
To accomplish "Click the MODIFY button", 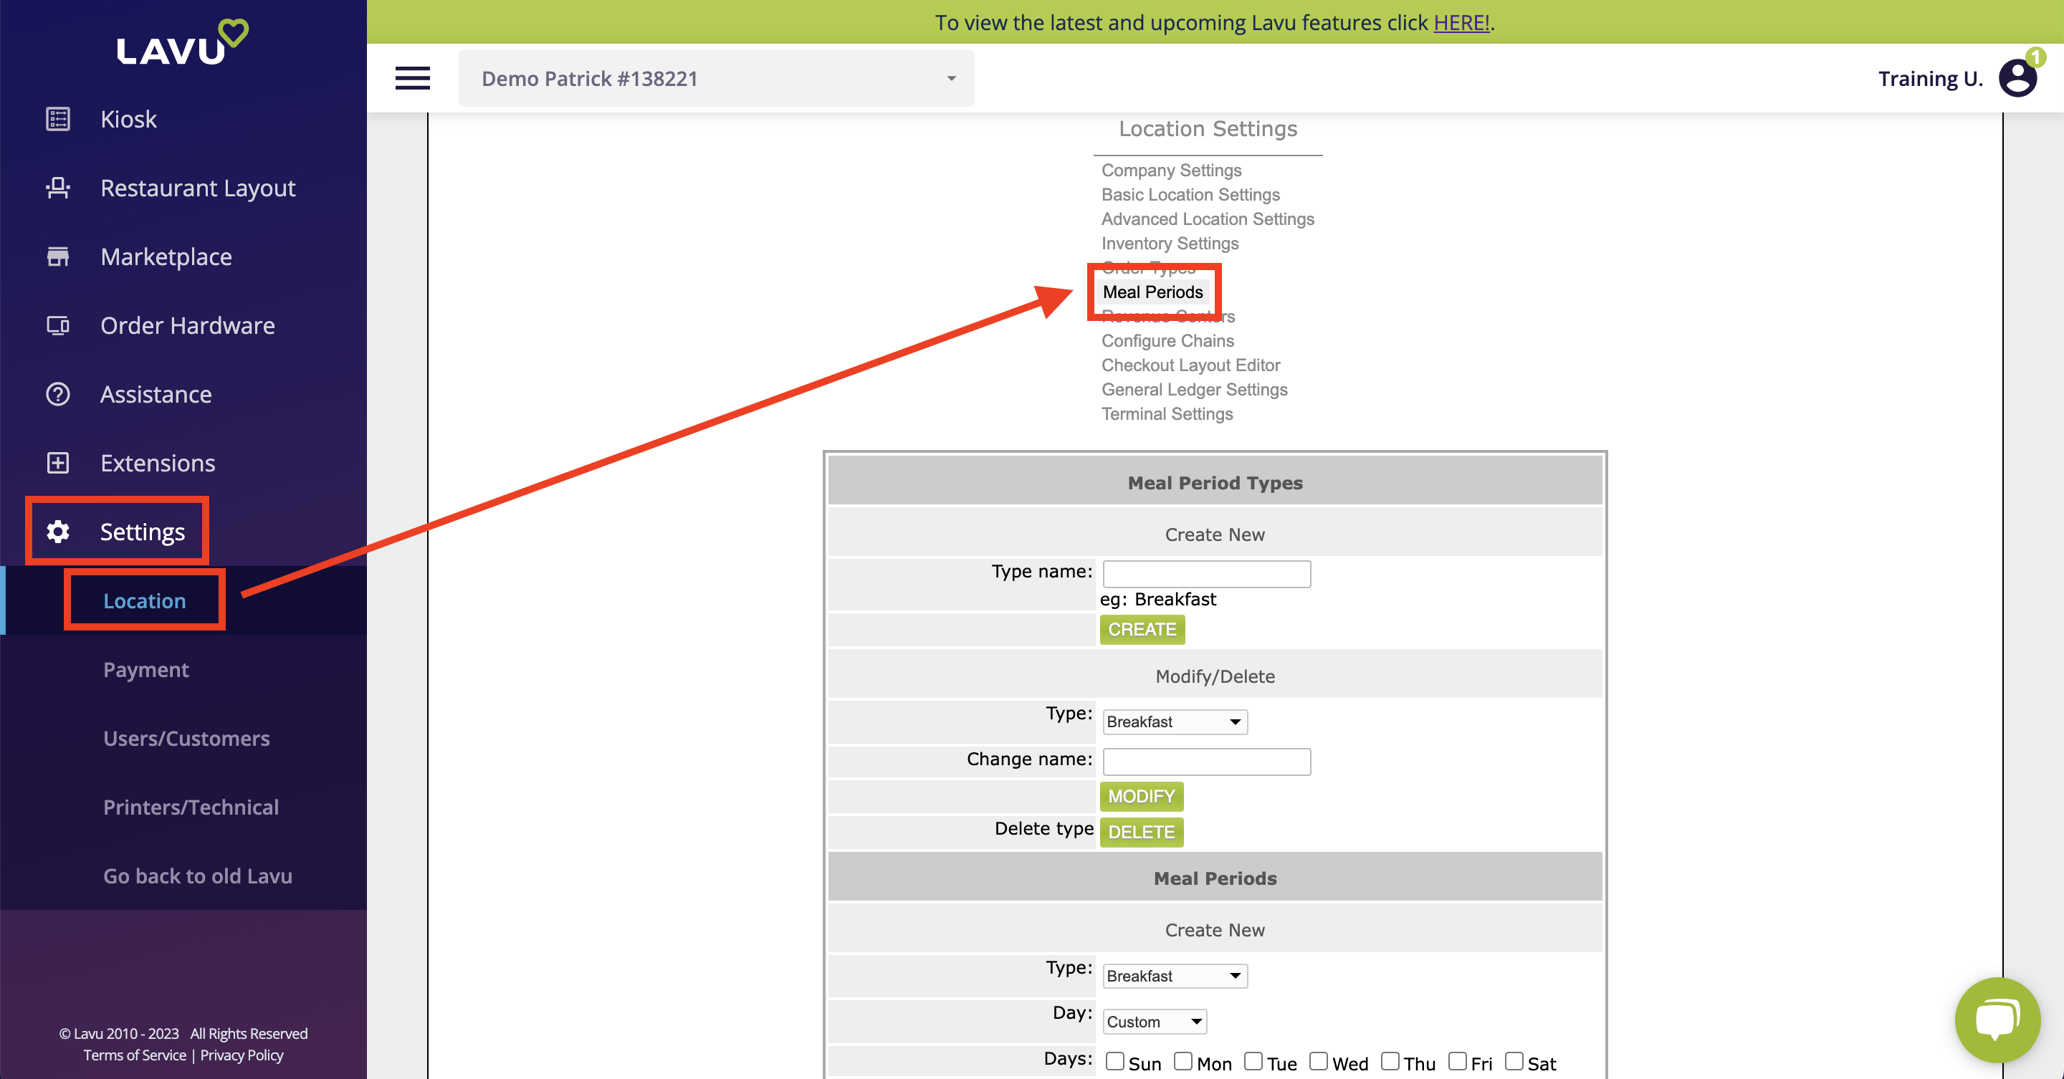I will [x=1141, y=797].
